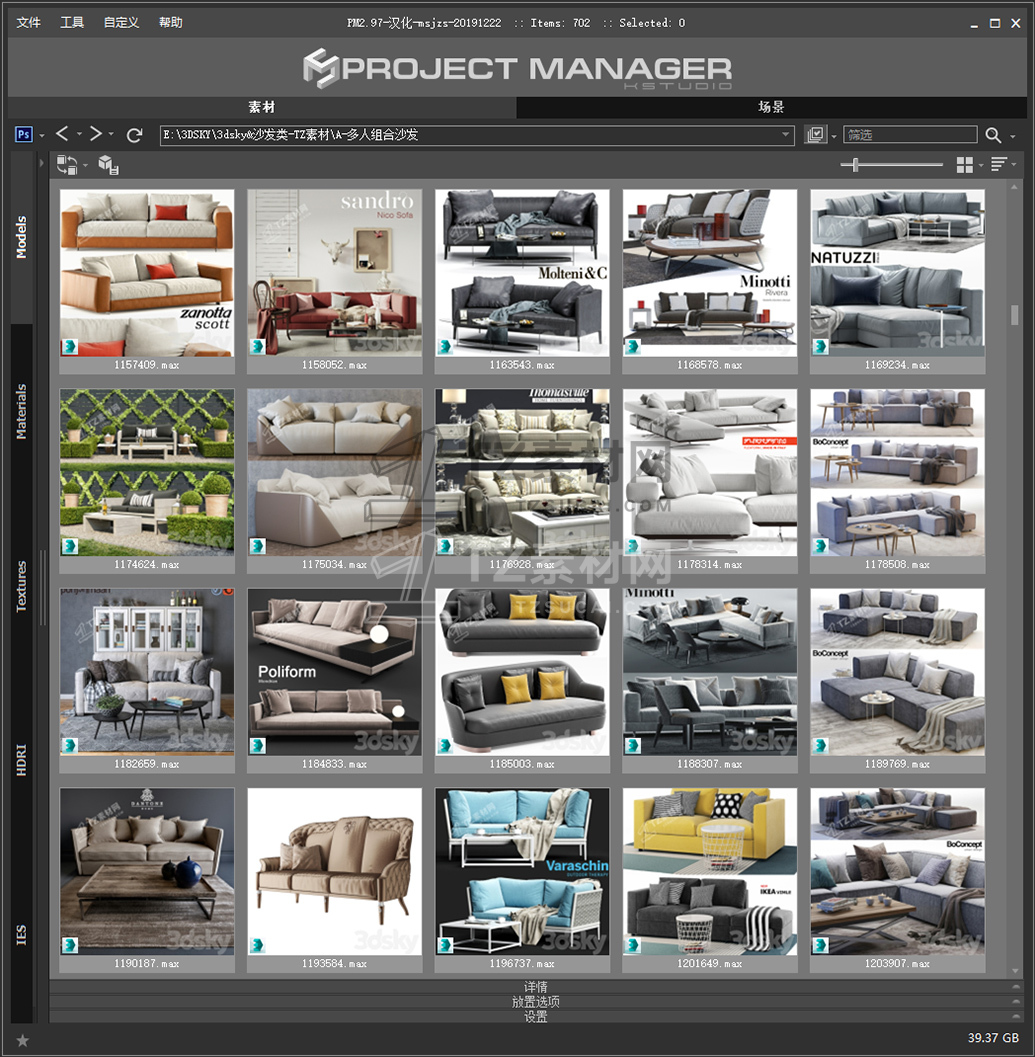Image resolution: width=1035 pixels, height=1057 pixels.
Task: Open the search options dropdown arrow
Action: (x=1013, y=136)
